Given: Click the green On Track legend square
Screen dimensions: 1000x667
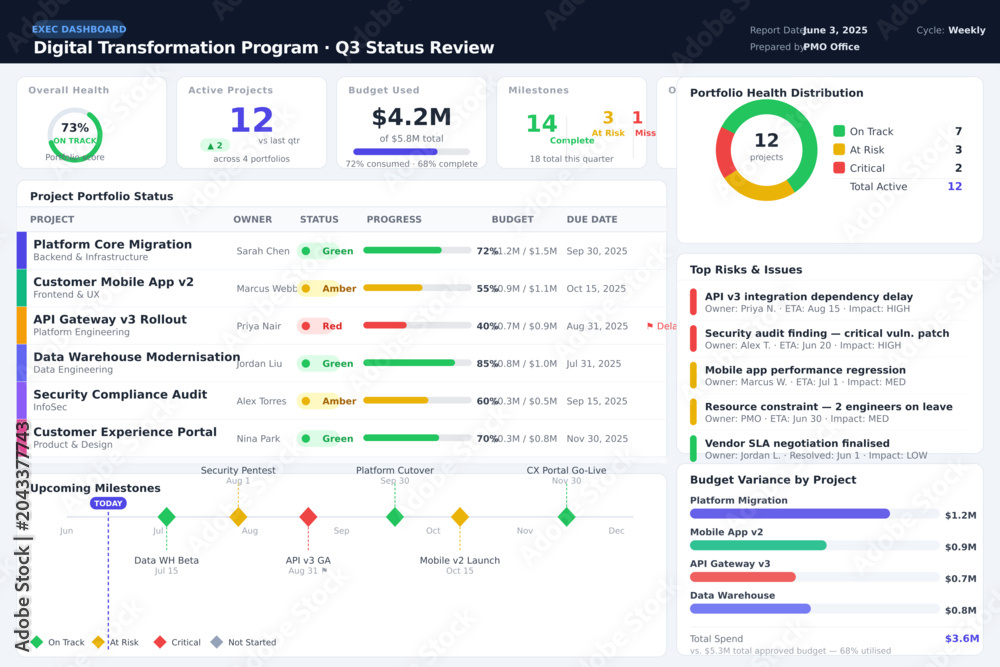Looking at the screenshot, I should point(839,131).
